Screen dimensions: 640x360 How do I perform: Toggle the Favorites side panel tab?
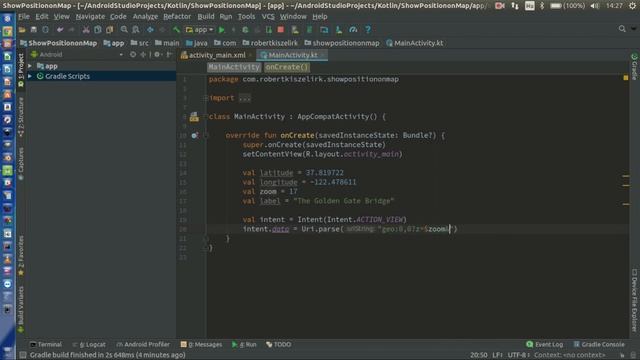21,255
